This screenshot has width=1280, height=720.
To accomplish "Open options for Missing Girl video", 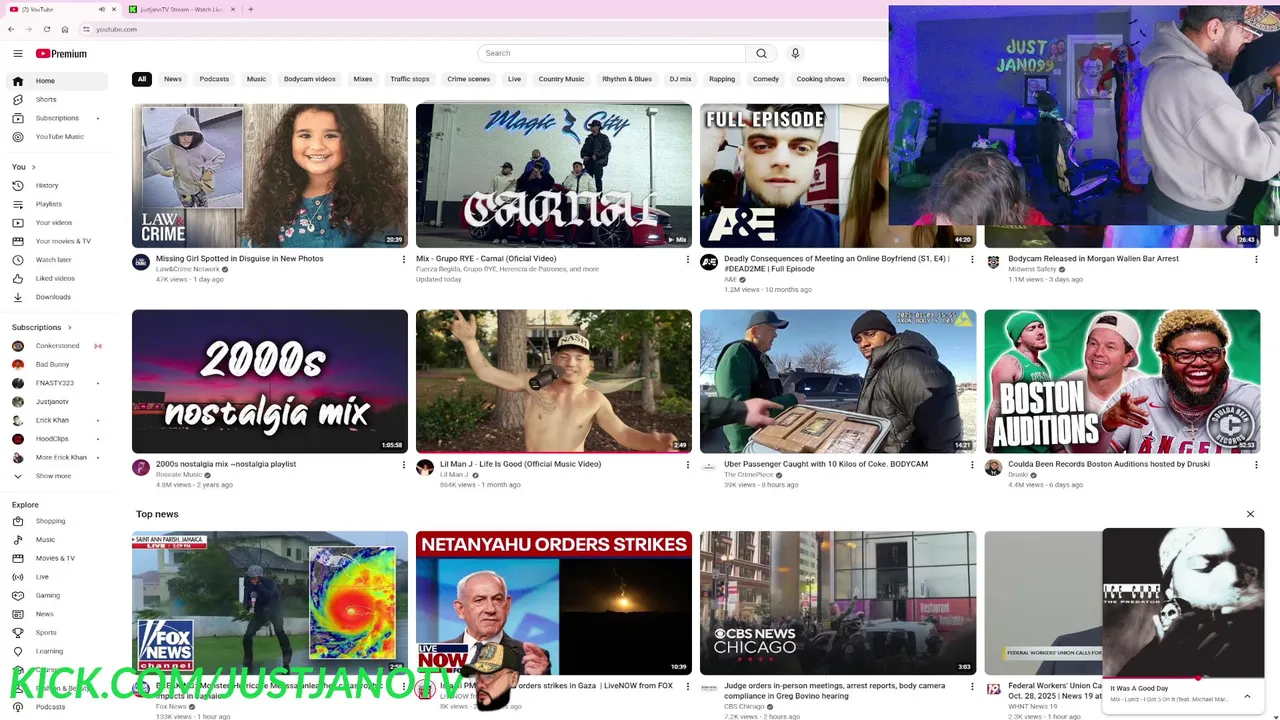I will pos(403,259).
